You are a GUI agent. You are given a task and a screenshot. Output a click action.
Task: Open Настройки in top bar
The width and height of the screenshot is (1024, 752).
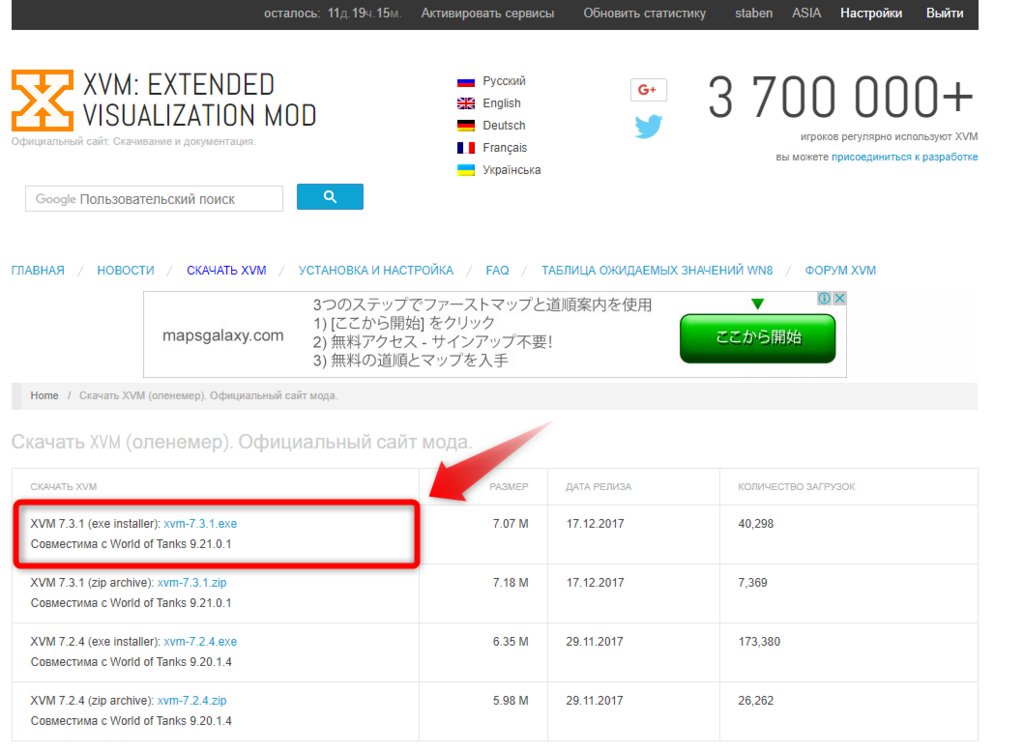click(x=871, y=13)
